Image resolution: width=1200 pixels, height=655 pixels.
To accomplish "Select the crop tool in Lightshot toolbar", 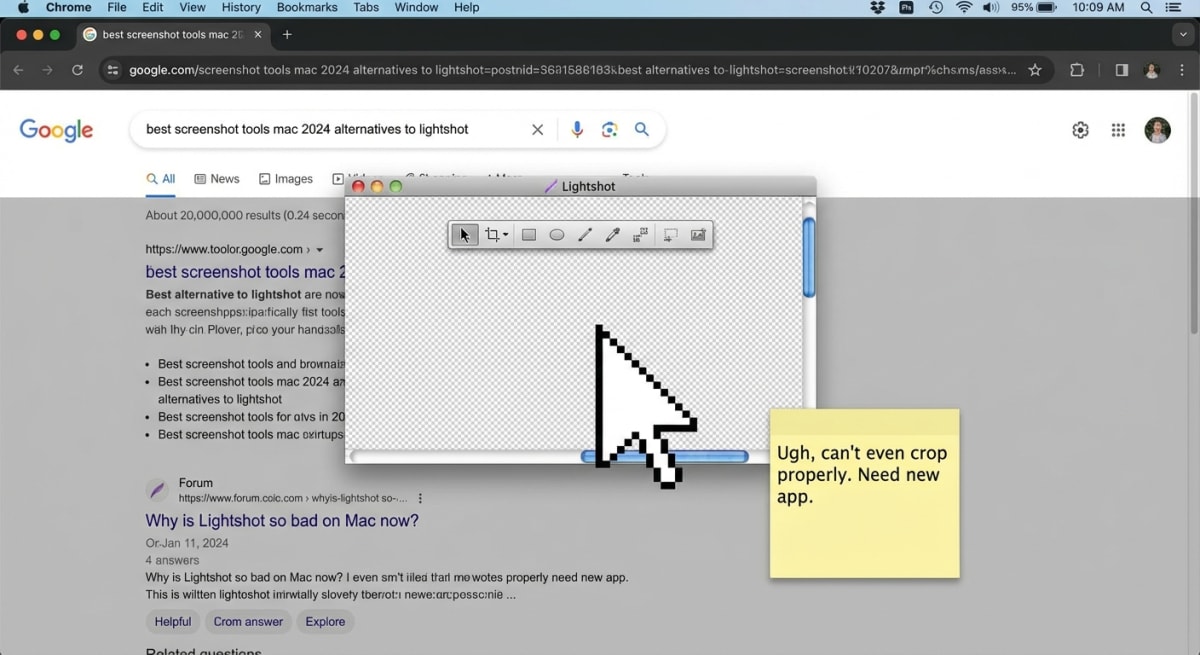I will coord(494,234).
